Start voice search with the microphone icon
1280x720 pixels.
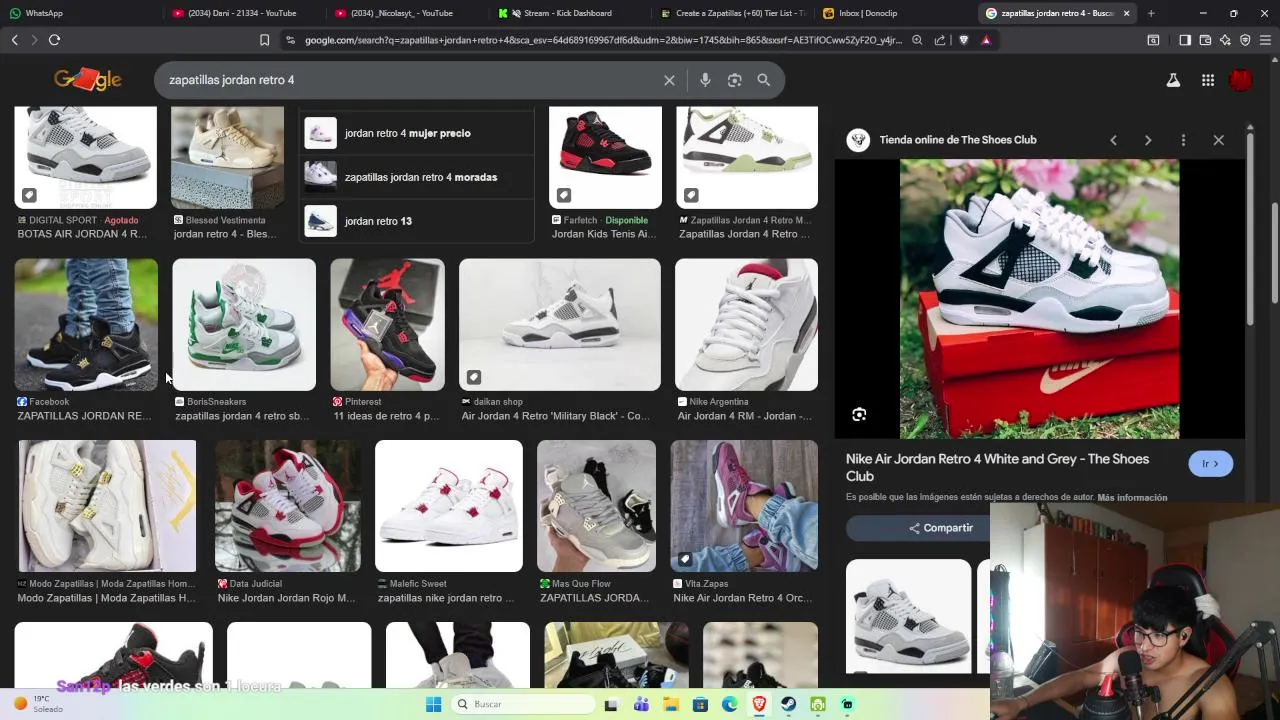705,80
